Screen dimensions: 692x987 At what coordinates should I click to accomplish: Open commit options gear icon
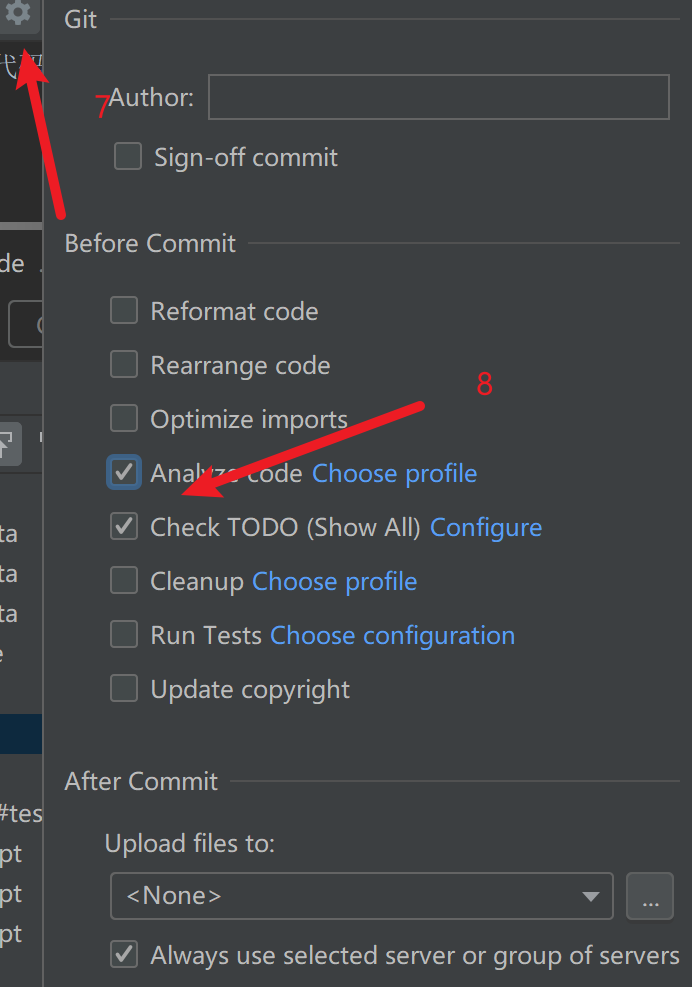(18, 14)
